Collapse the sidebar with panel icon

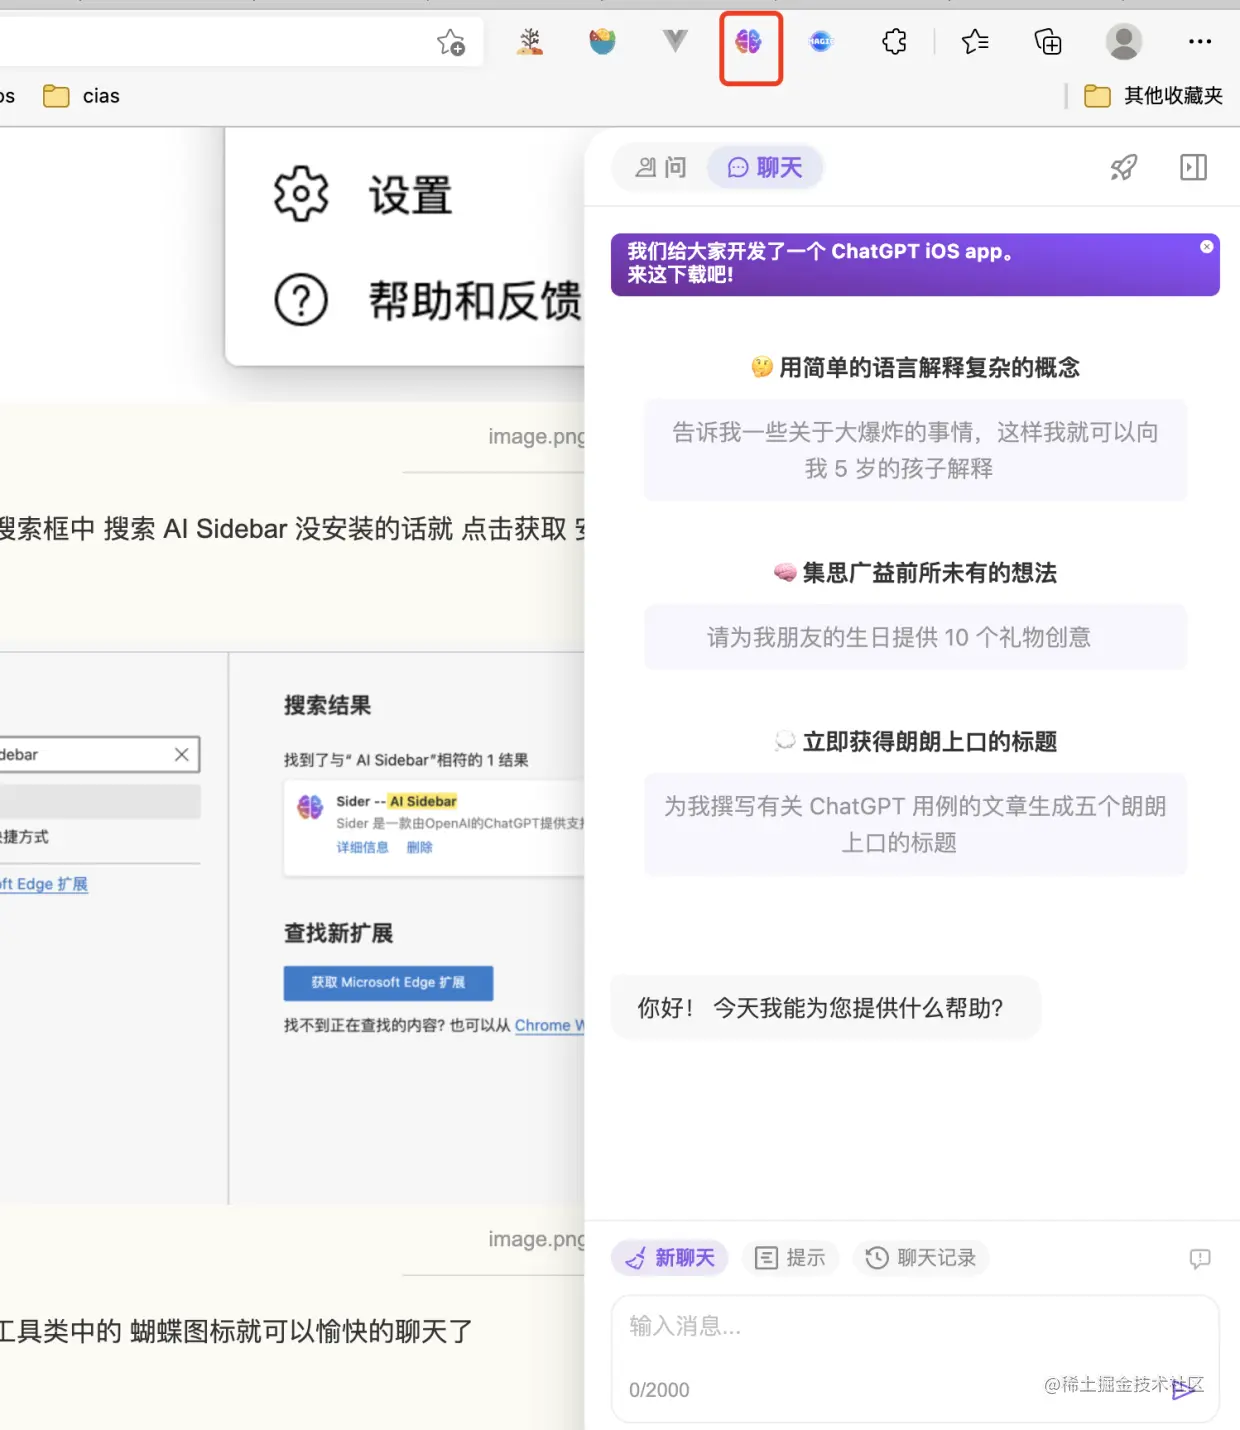1194,167
